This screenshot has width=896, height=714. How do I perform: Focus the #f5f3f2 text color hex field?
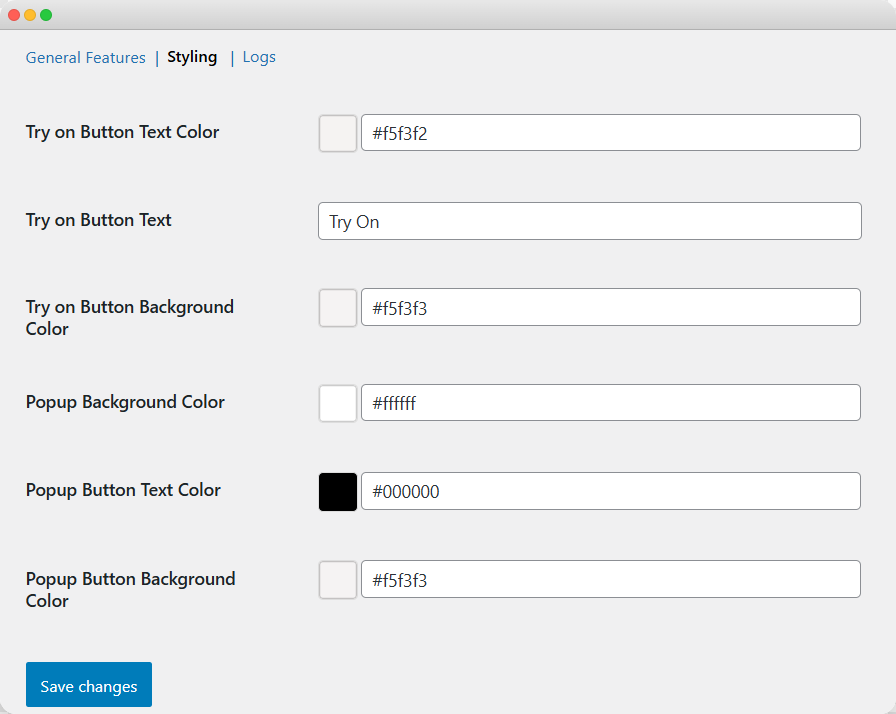coord(610,133)
